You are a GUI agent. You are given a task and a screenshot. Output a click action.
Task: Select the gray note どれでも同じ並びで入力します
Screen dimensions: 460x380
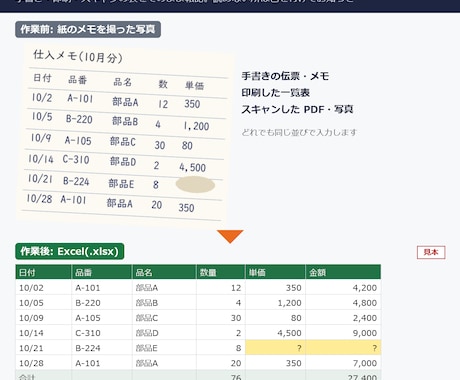tap(299, 132)
